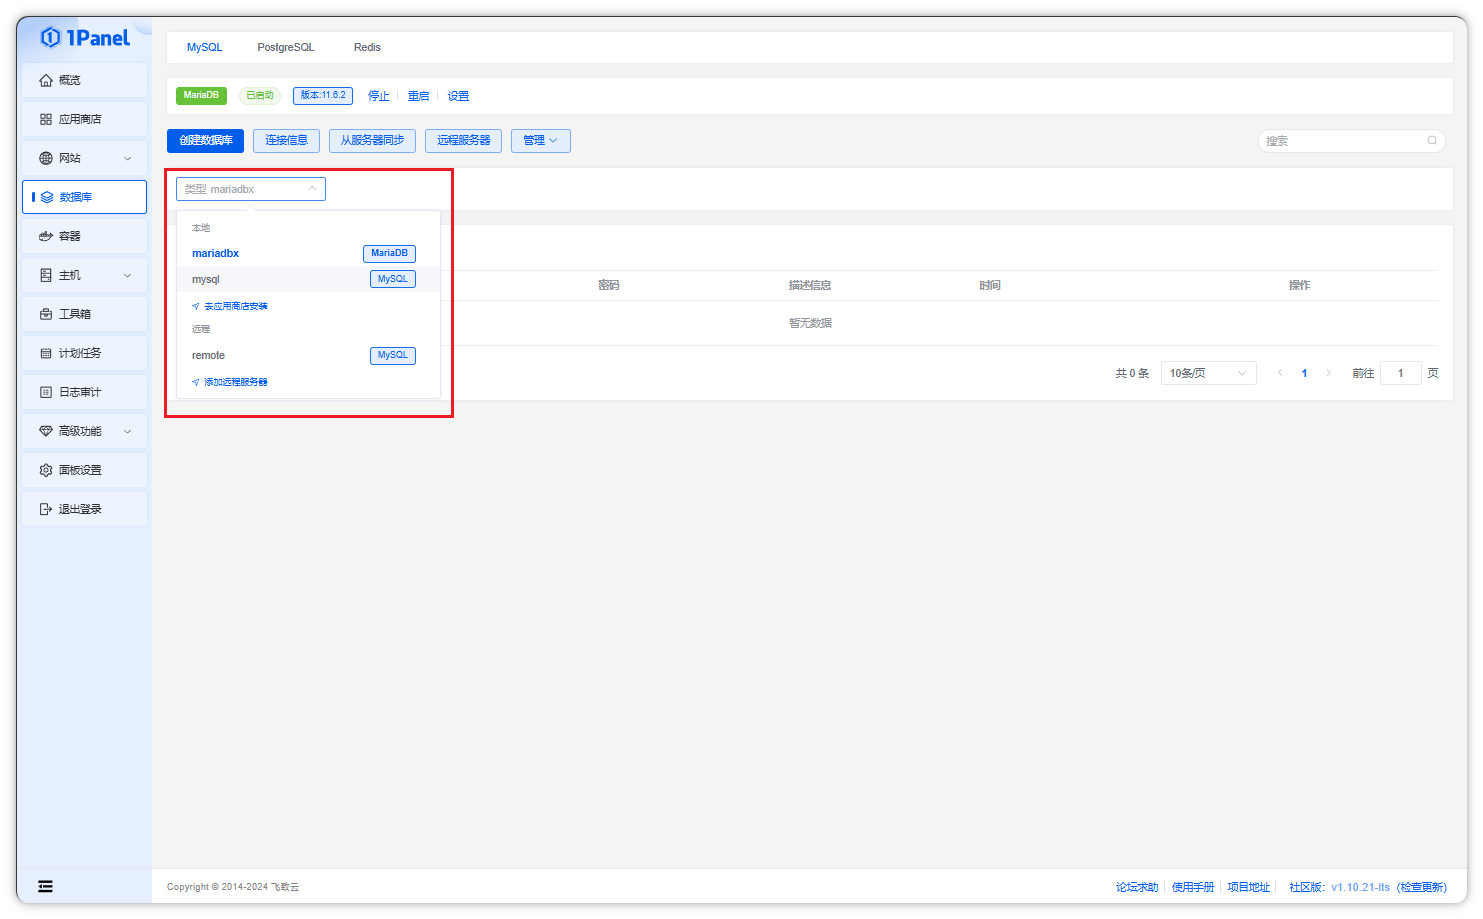The height and width of the screenshot is (919, 1483).
Task: Click the 1Panel logo
Action: [85, 38]
